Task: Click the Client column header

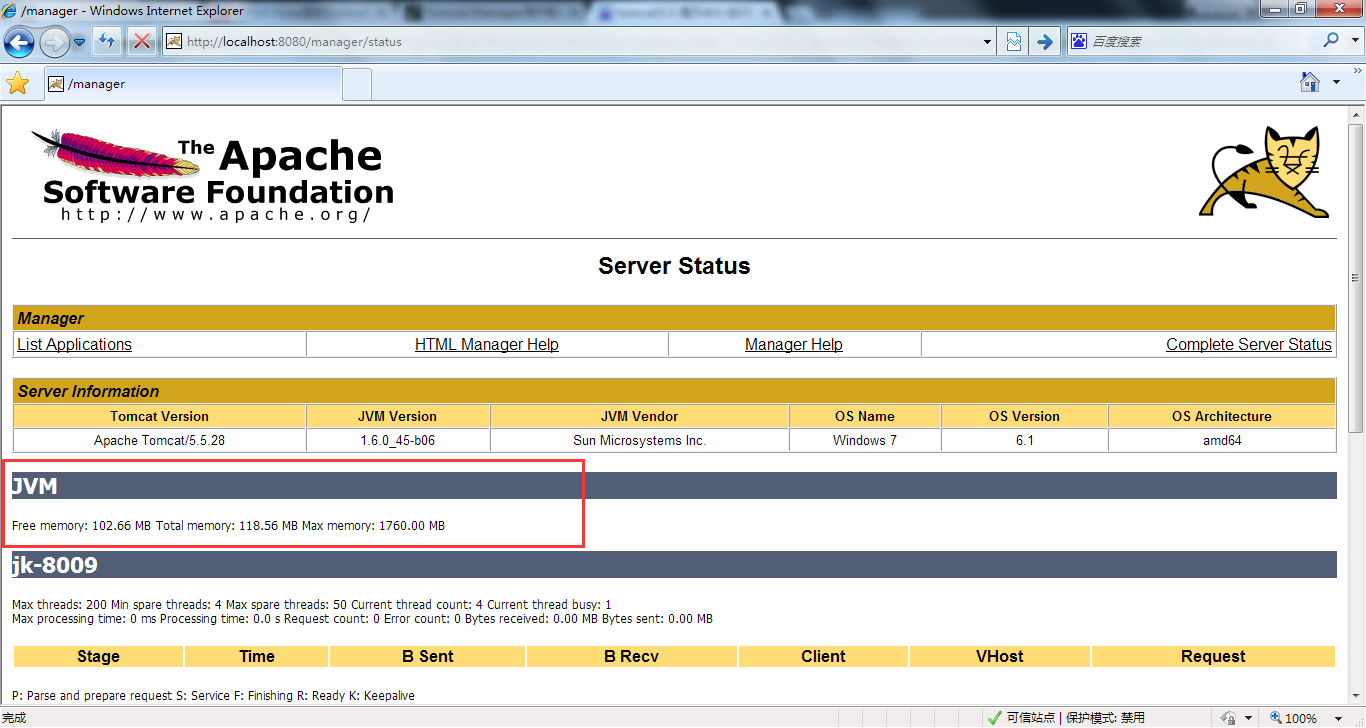Action: (x=823, y=656)
